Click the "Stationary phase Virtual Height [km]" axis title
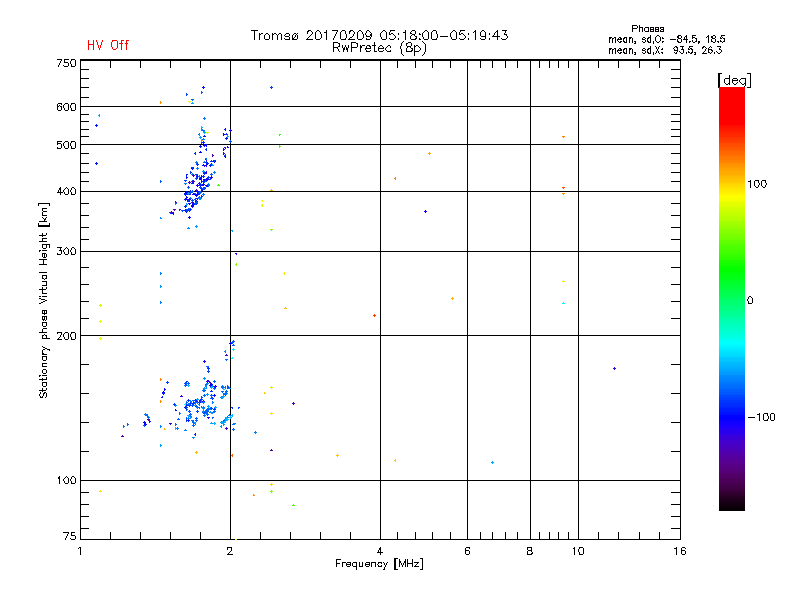This screenshot has height=600, width=800. tap(44, 300)
